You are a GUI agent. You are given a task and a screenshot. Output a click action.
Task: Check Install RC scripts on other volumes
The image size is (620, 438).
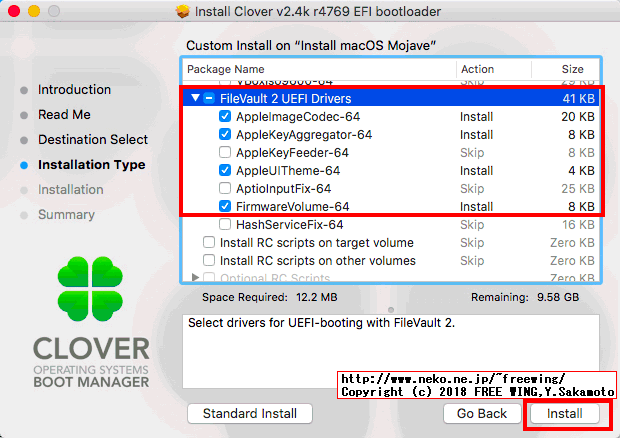pyautogui.click(x=209, y=261)
